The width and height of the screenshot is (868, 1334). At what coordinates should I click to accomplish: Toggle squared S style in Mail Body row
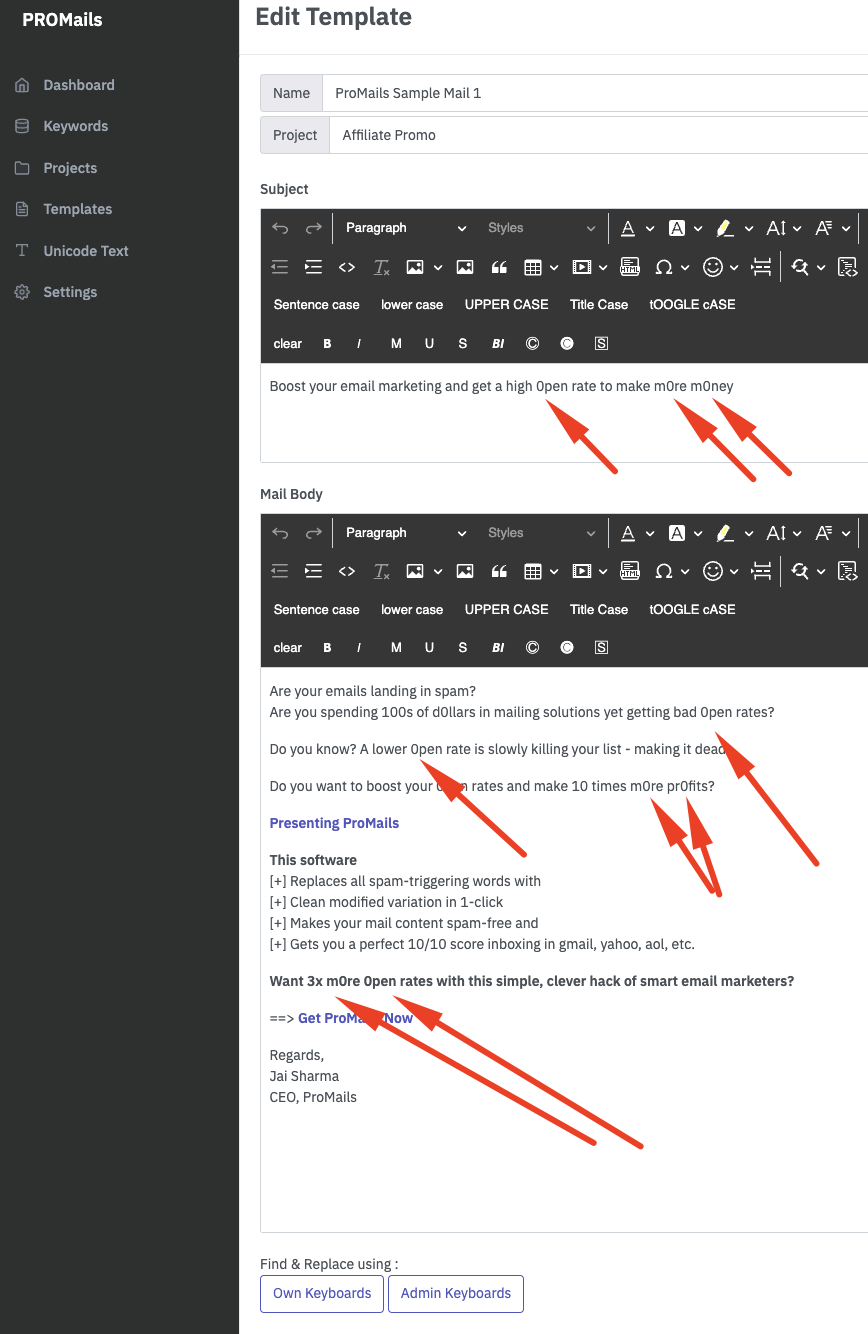click(x=601, y=648)
